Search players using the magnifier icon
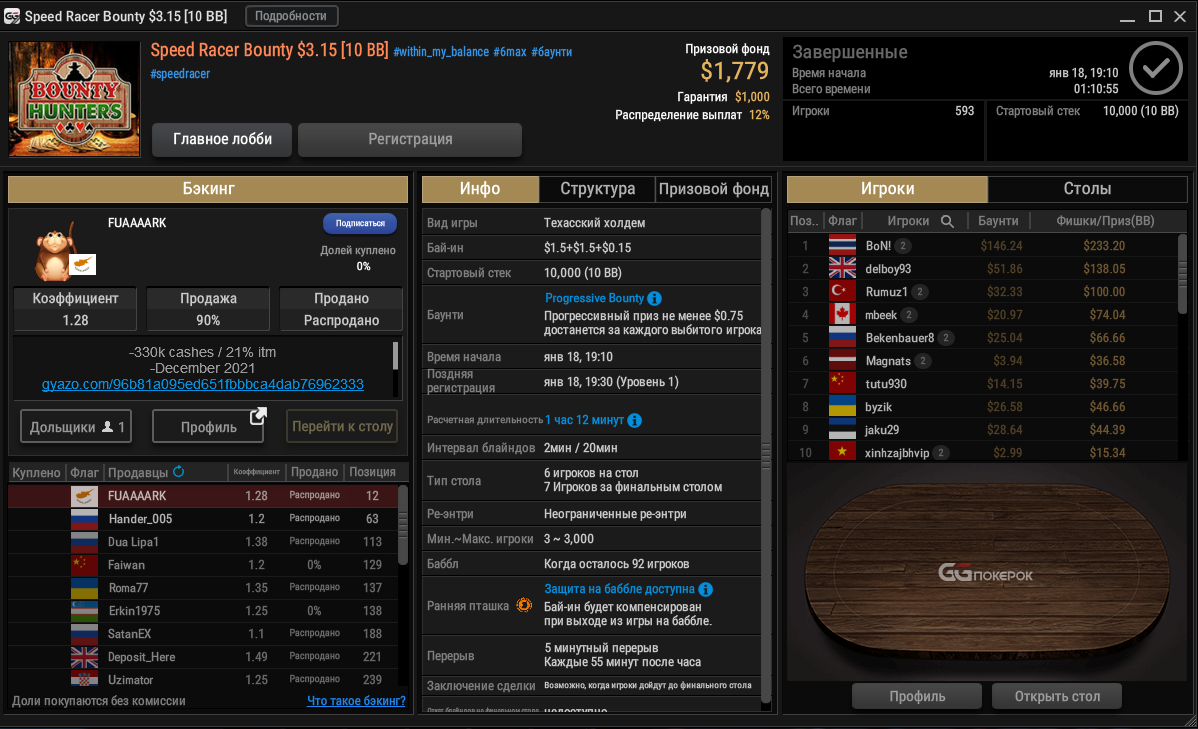This screenshot has width=1198, height=729. (947, 221)
